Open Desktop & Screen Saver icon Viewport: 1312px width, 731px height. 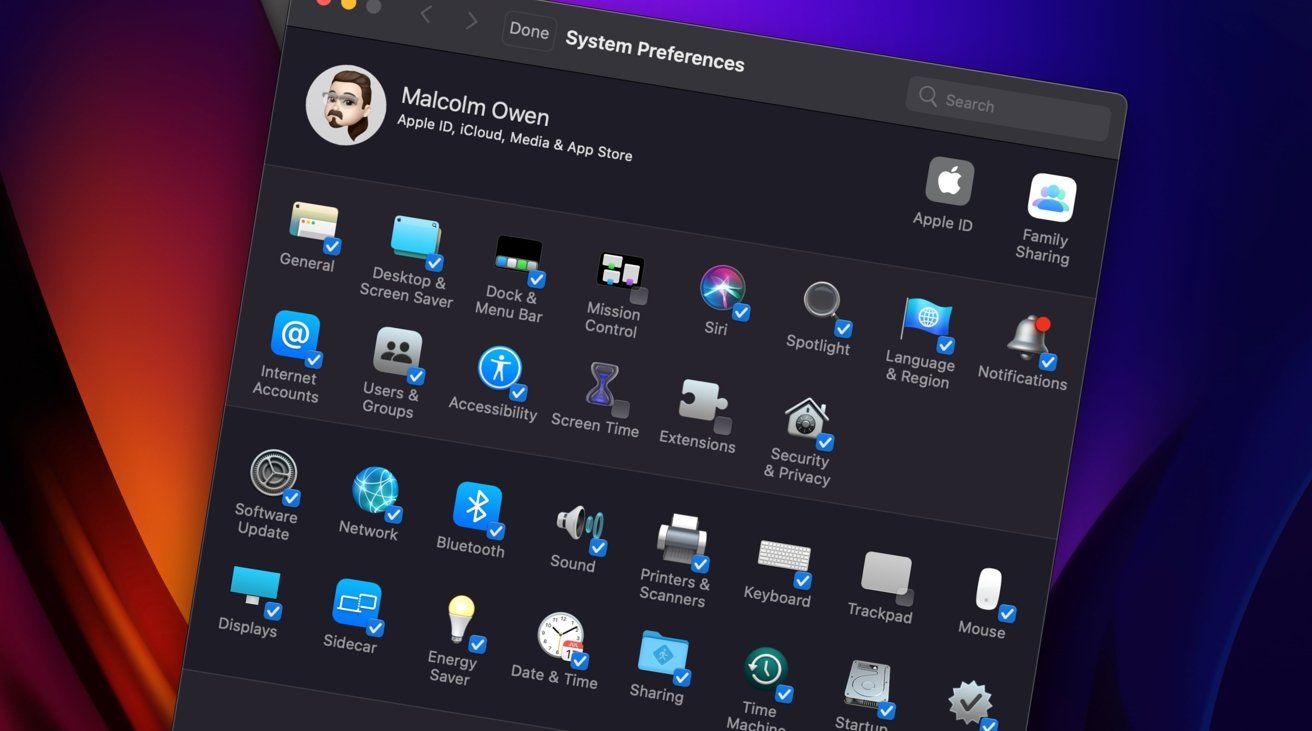tap(415, 240)
